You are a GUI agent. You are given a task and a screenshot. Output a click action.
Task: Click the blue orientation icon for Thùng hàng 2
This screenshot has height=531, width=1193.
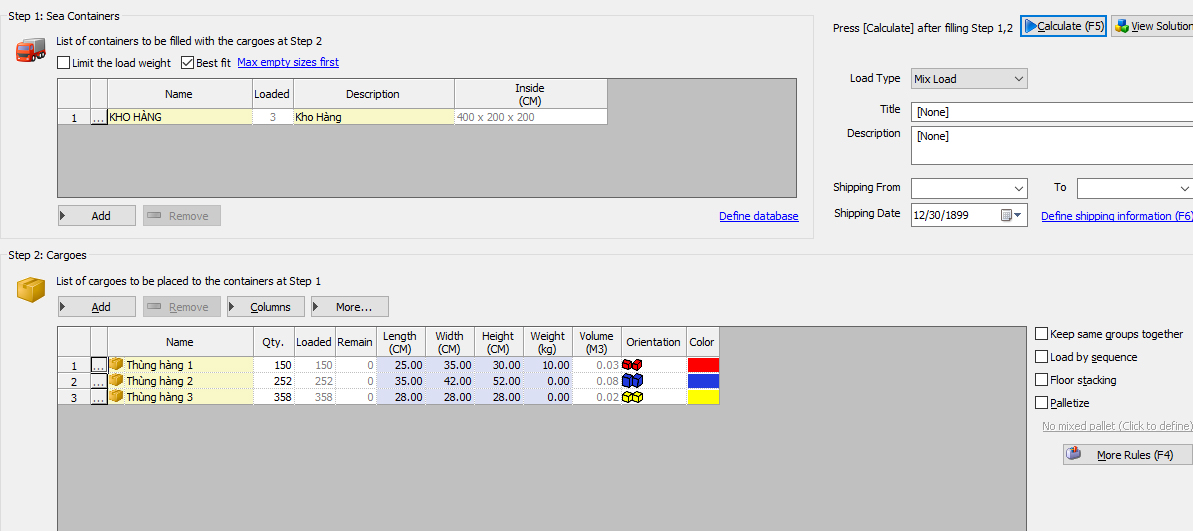[x=632, y=381]
